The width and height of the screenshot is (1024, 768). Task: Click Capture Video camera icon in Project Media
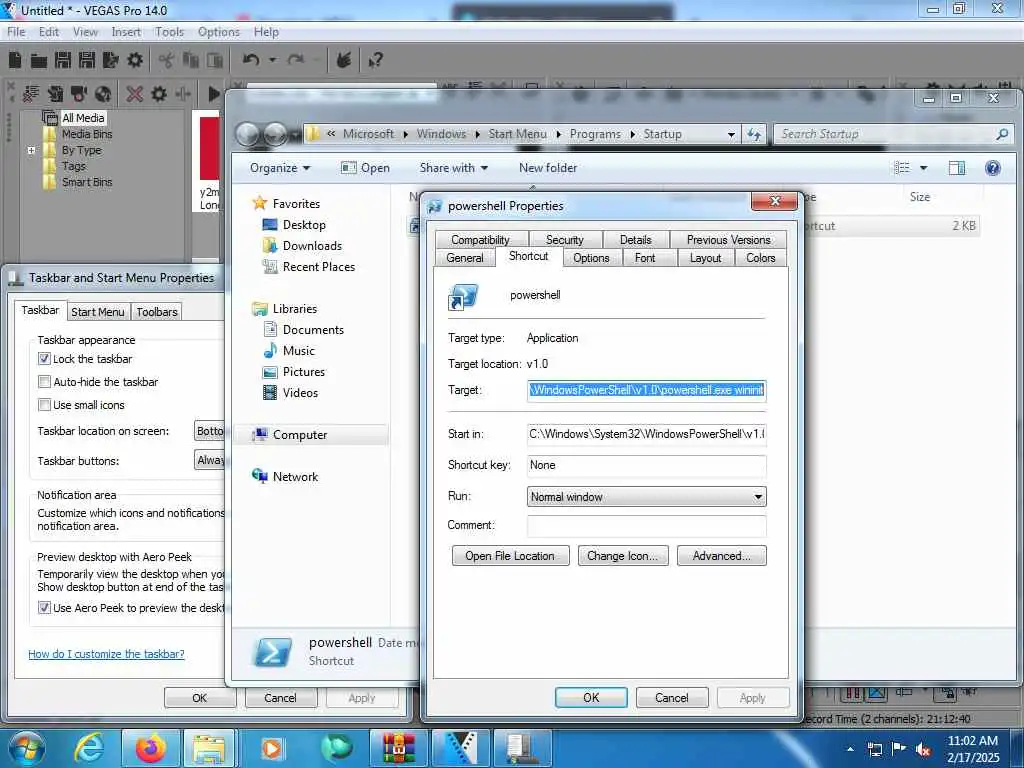pyautogui.click(x=78, y=94)
